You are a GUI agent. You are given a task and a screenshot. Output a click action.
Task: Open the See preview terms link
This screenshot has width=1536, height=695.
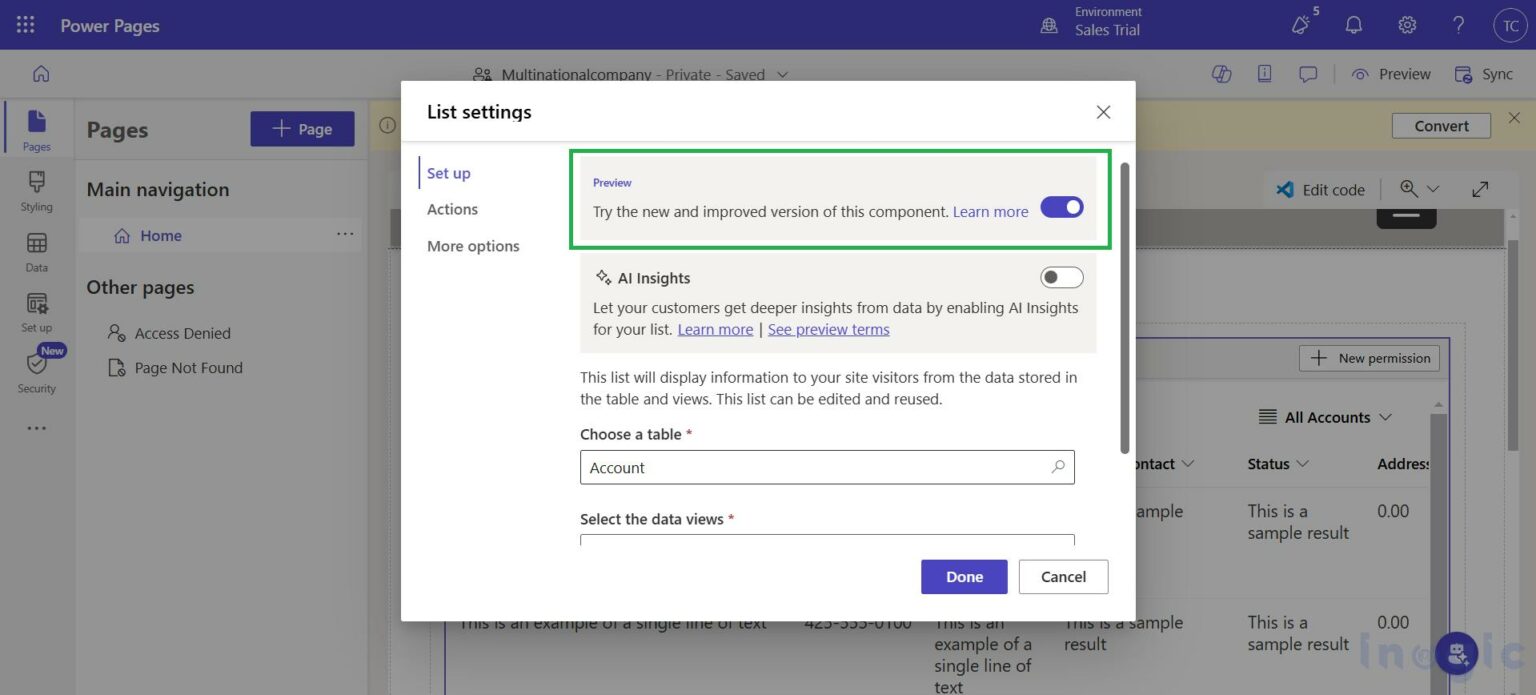click(828, 329)
